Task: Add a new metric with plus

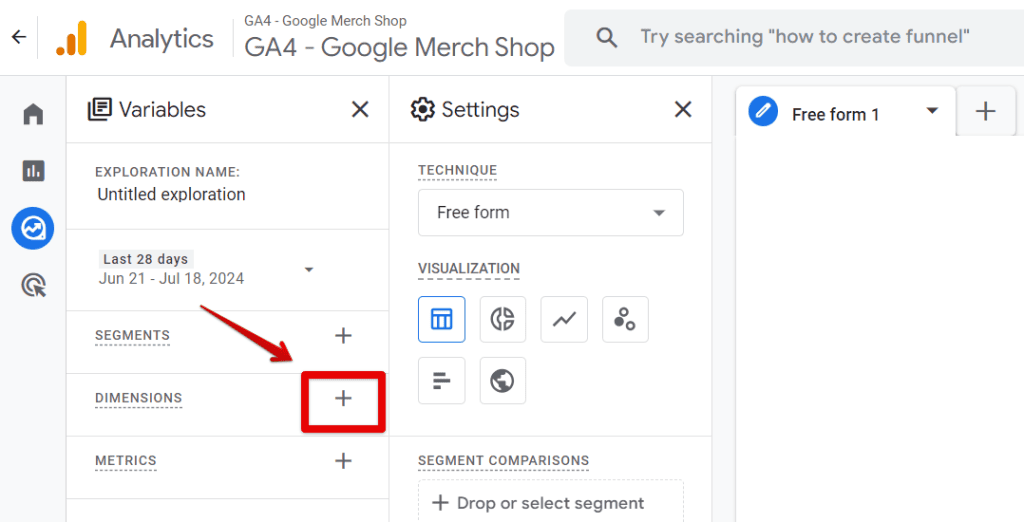Action: click(343, 461)
